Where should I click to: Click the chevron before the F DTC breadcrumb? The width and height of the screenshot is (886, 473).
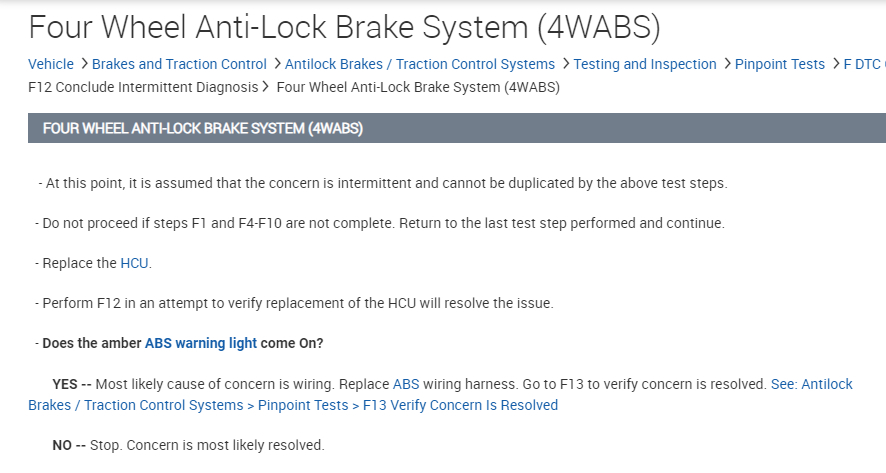coord(835,64)
